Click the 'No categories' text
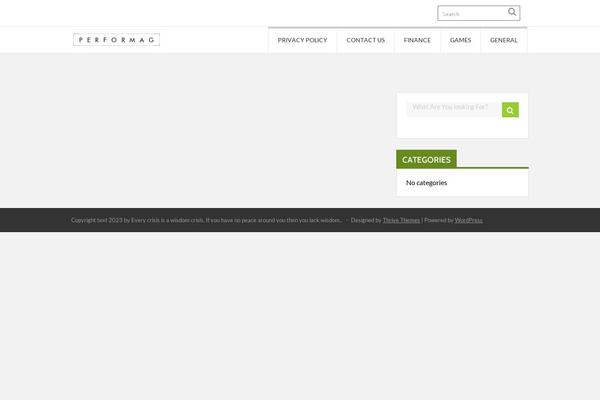 click(x=426, y=183)
